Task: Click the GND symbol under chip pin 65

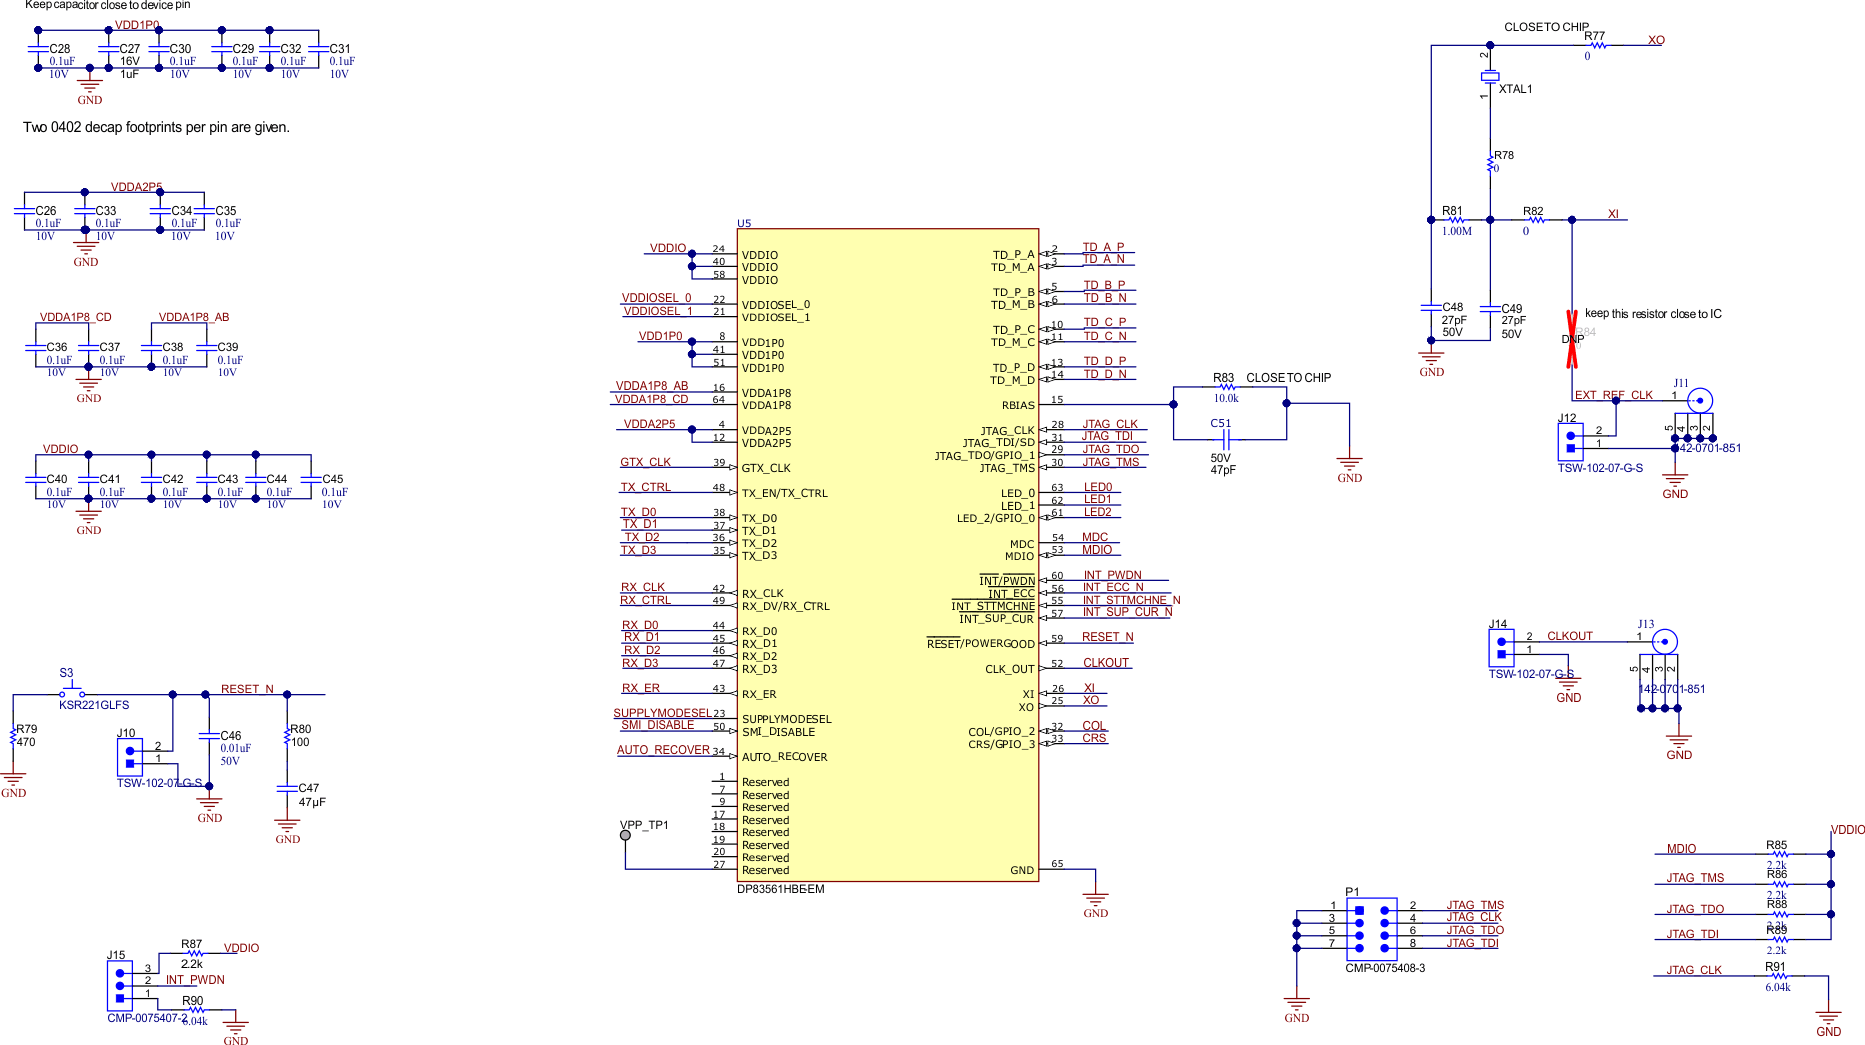Action: pos(1096,900)
